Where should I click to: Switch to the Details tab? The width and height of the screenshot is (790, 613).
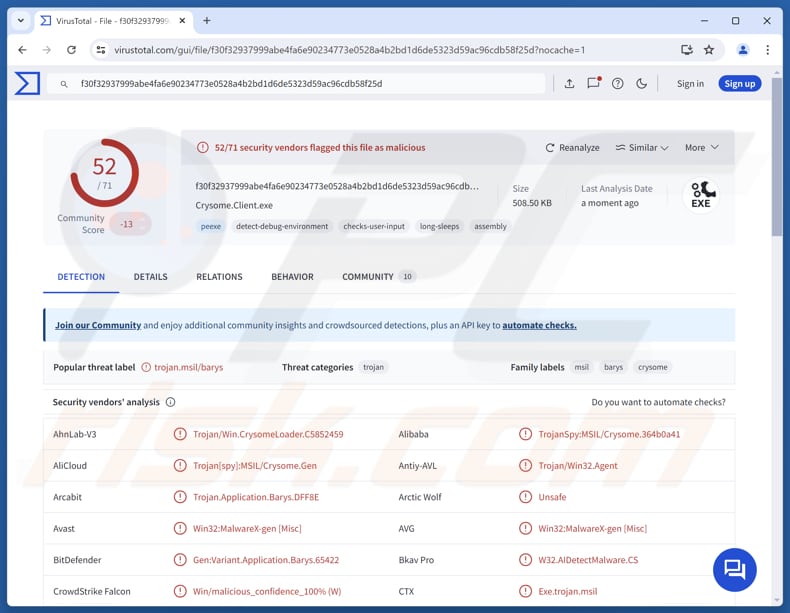pos(151,277)
